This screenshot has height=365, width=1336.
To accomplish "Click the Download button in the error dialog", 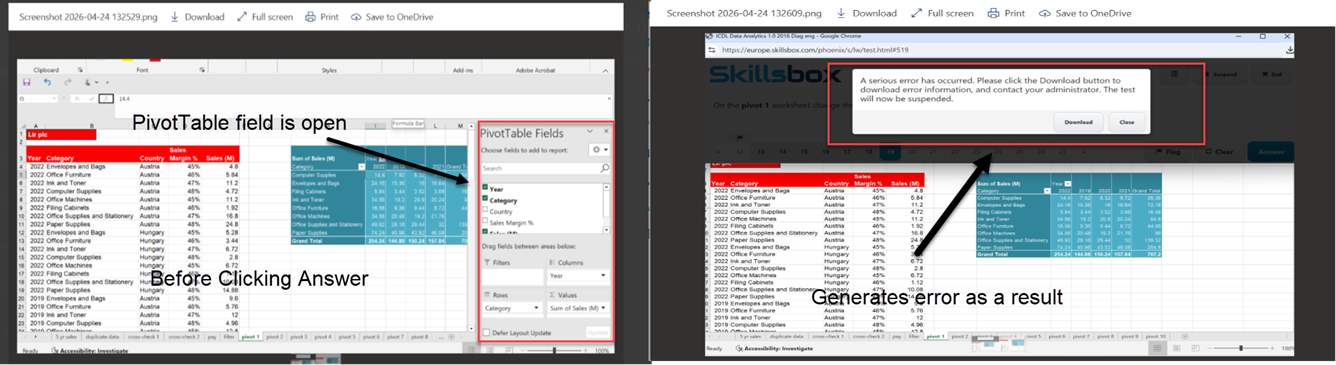I will pos(1077,122).
